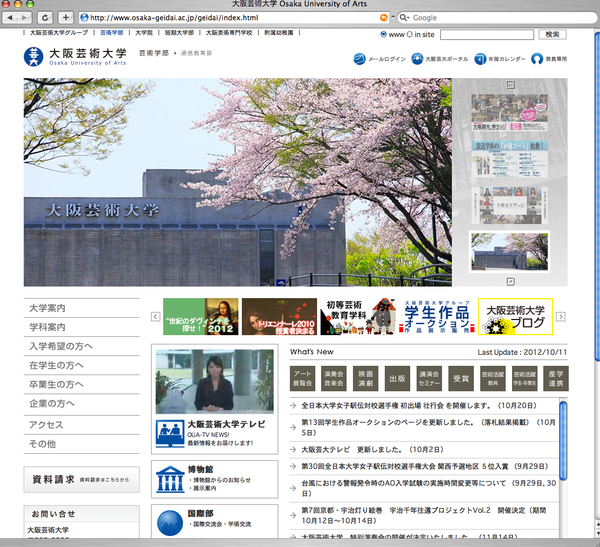Screen dimensions: 600x547
Task: Filter news by 映画演劇 category
Action: 365,378
